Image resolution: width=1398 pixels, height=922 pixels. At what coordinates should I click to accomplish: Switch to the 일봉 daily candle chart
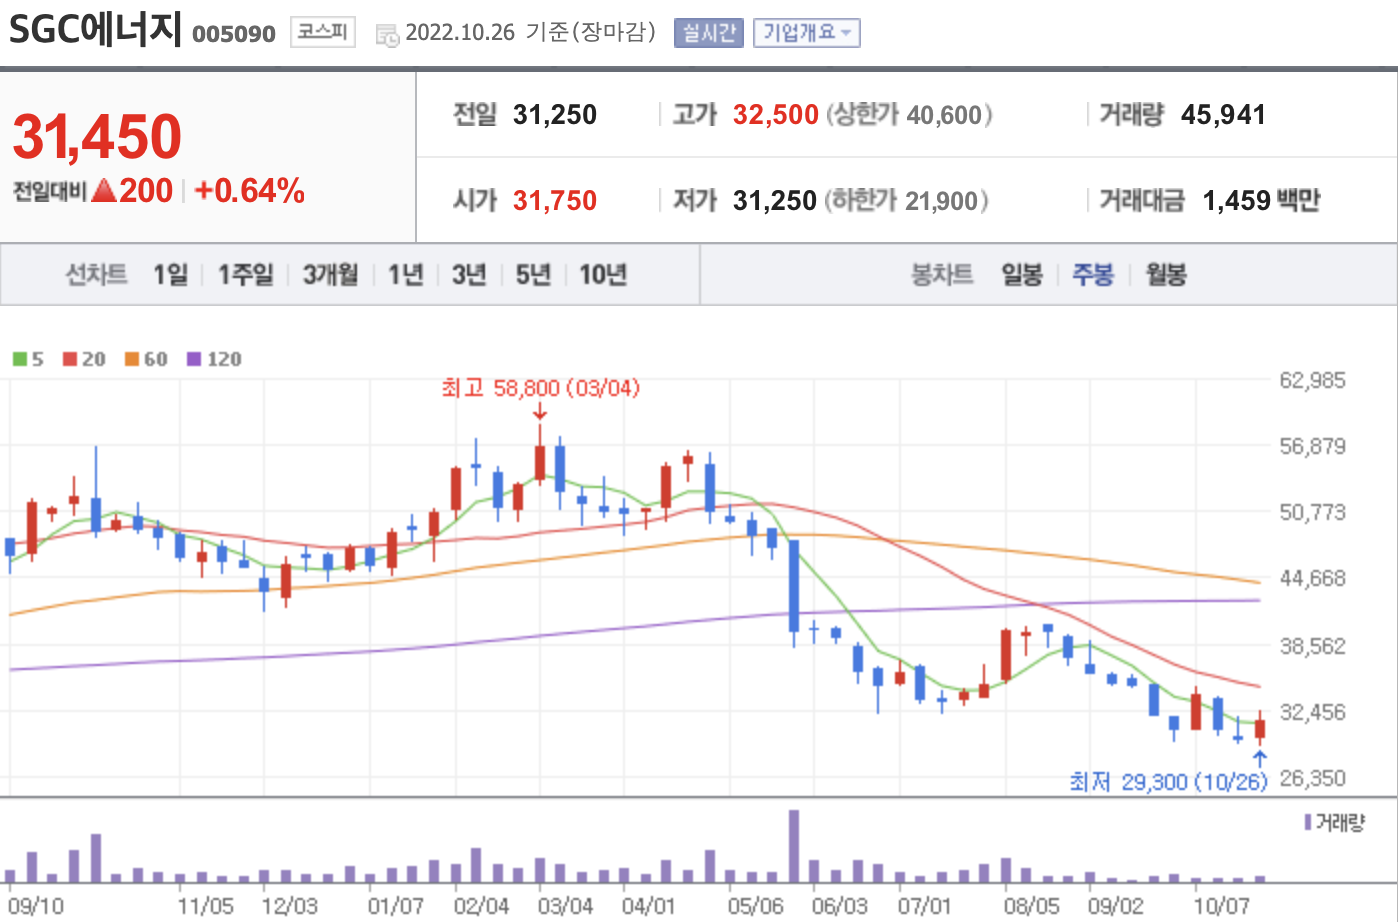click(1022, 274)
